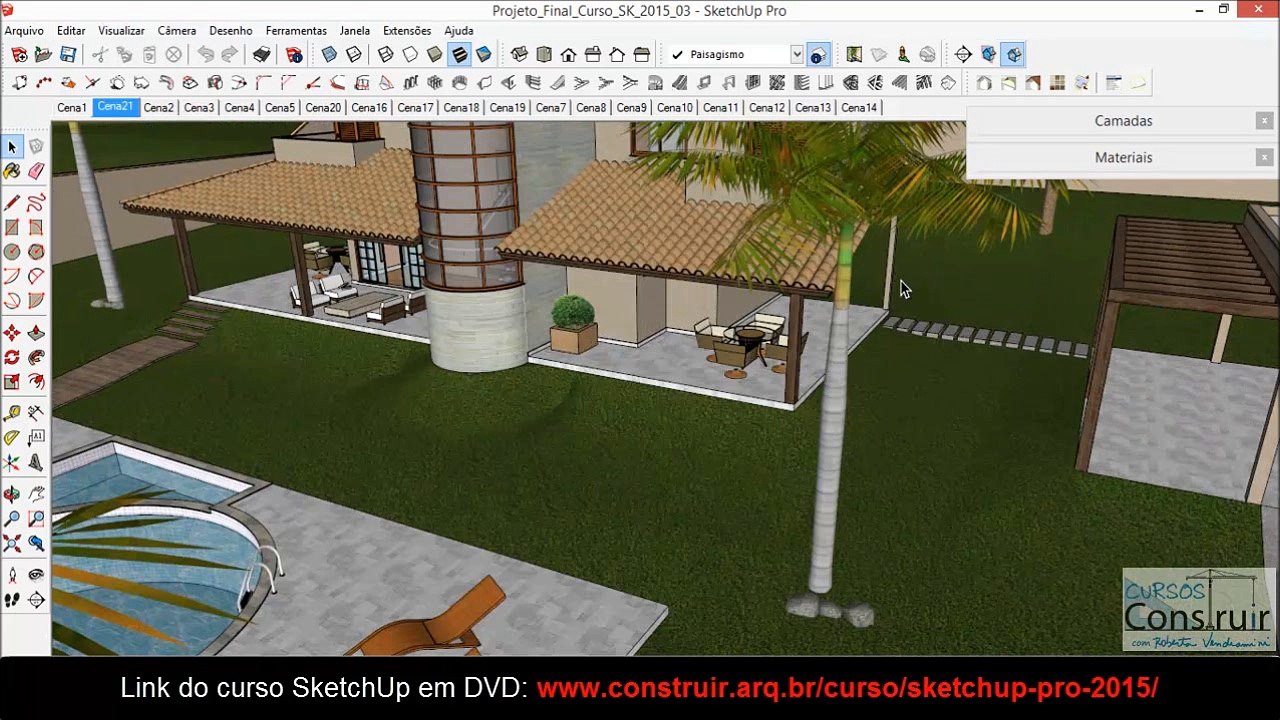
Task: Select the Zoom magnifier tool
Action: tap(12, 519)
